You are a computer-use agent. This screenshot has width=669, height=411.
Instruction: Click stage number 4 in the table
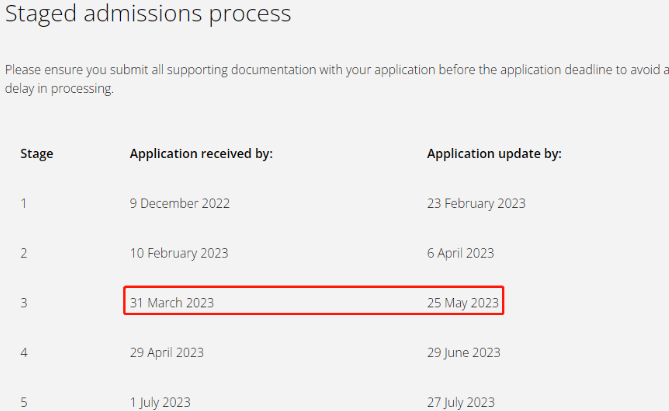(24, 352)
